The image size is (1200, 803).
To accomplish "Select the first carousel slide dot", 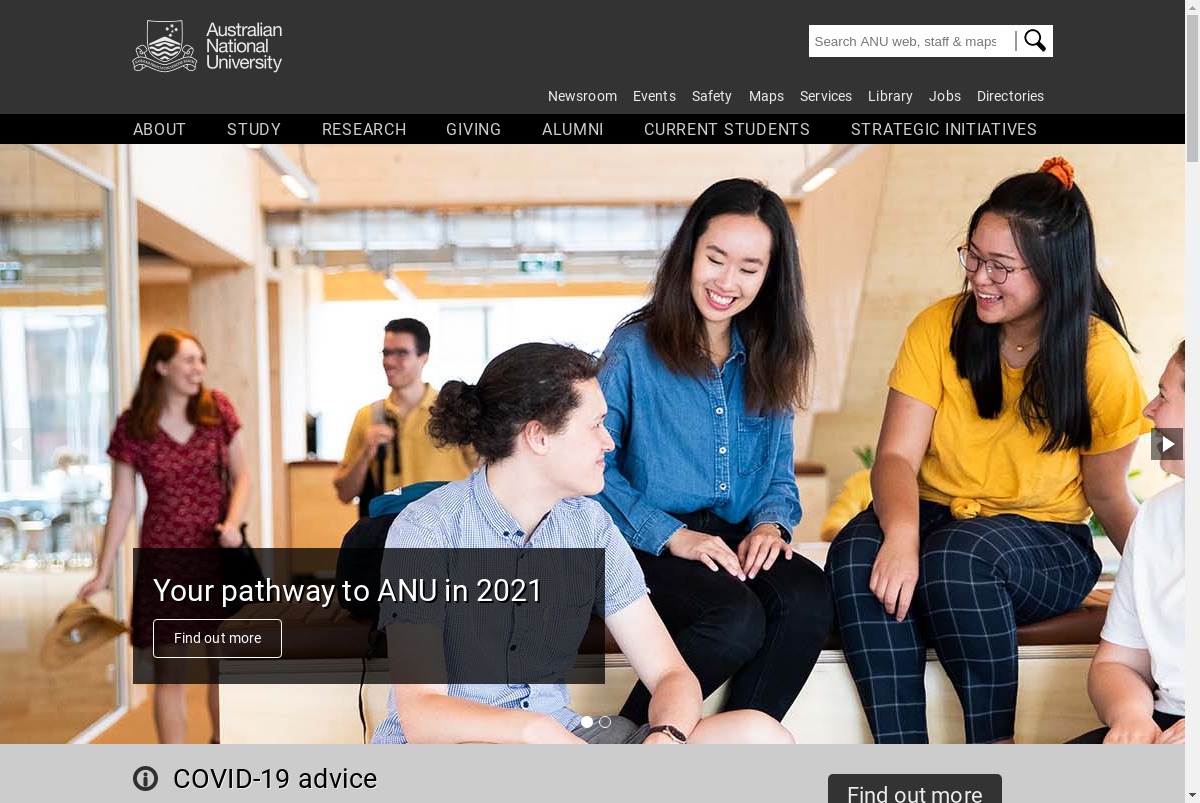I will click(587, 722).
